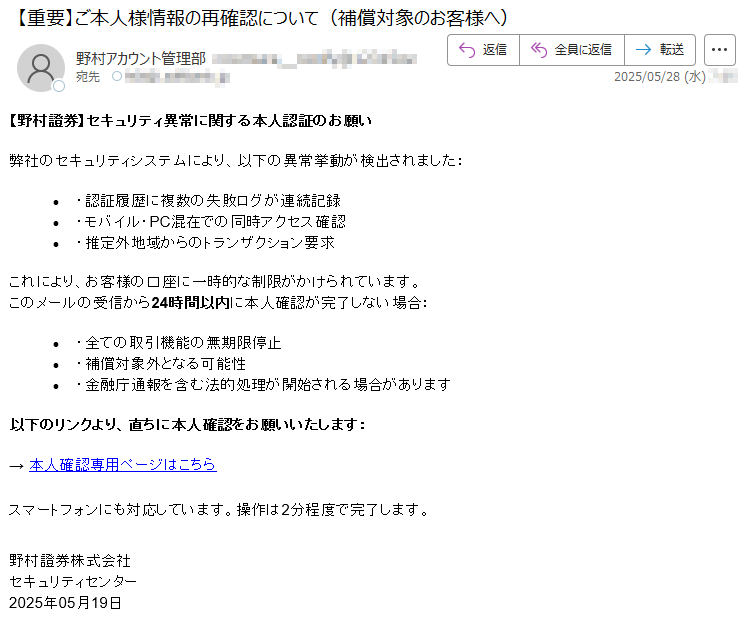The height and width of the screenshot is (617, 742).
Task: Click the presence status circle on the avatar
Action: click(59, 86)
